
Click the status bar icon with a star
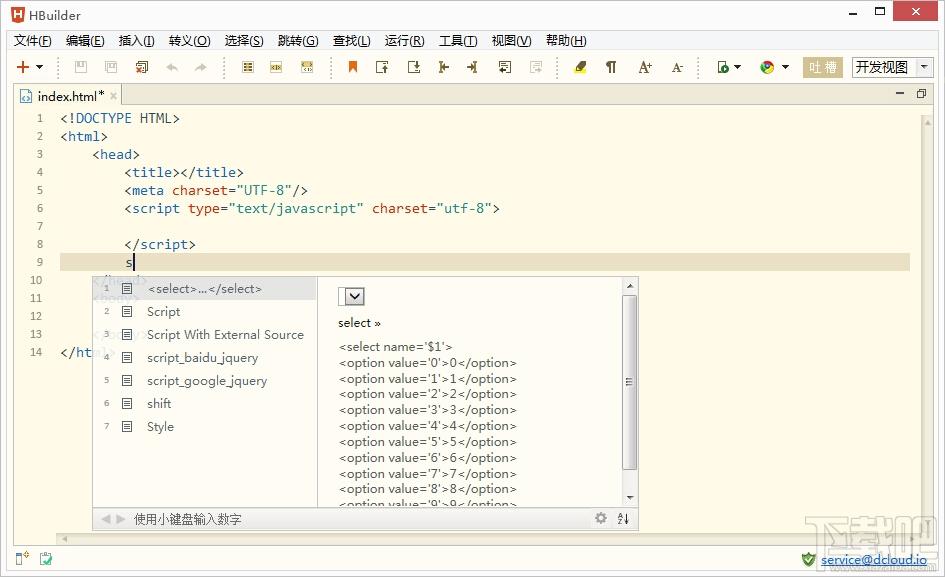pyautogui.click(x=22, y=559)
